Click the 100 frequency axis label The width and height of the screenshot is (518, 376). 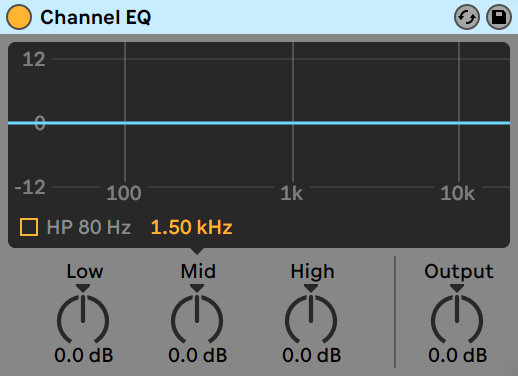point(124,193)
